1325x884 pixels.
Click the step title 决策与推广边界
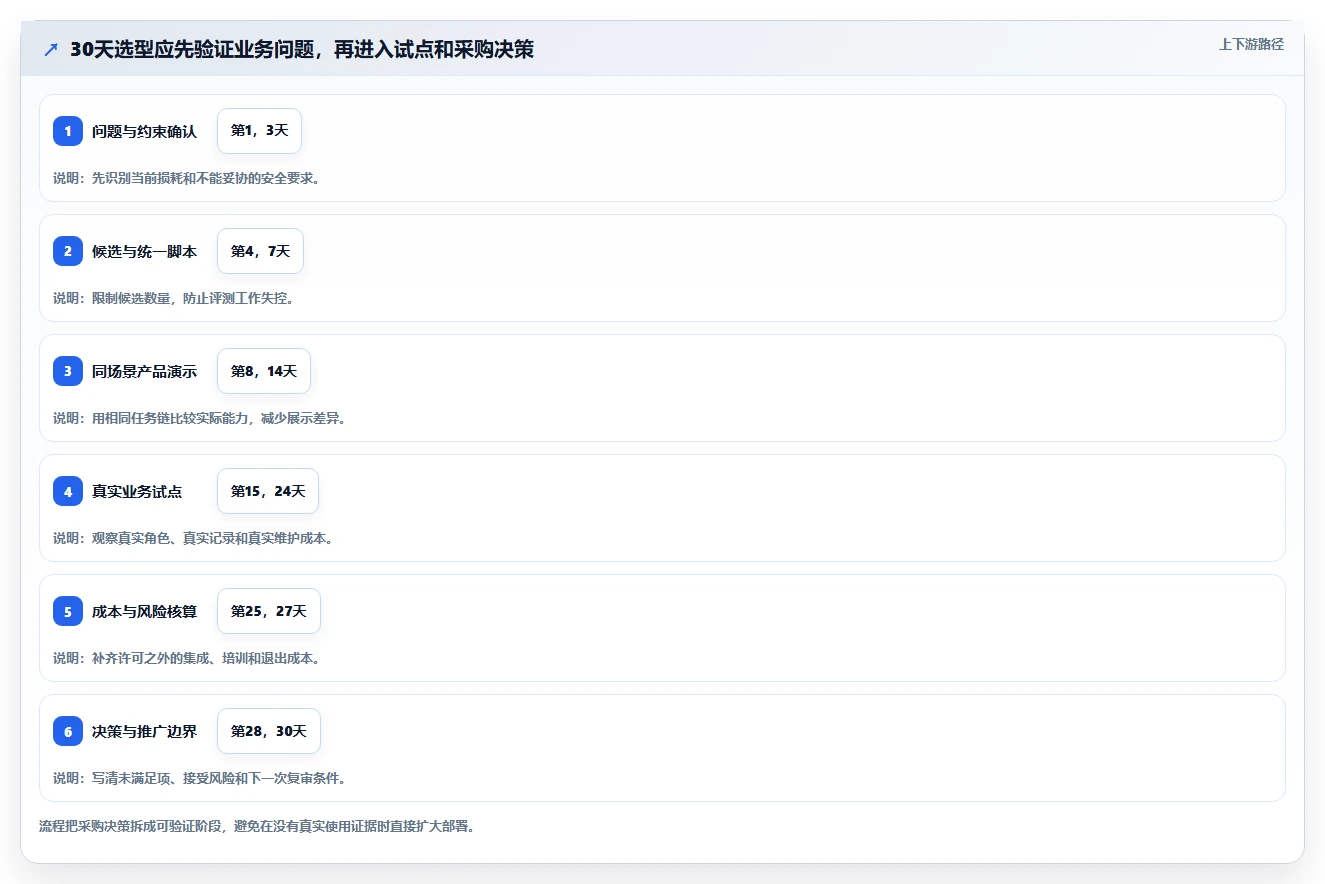(144, 731)
